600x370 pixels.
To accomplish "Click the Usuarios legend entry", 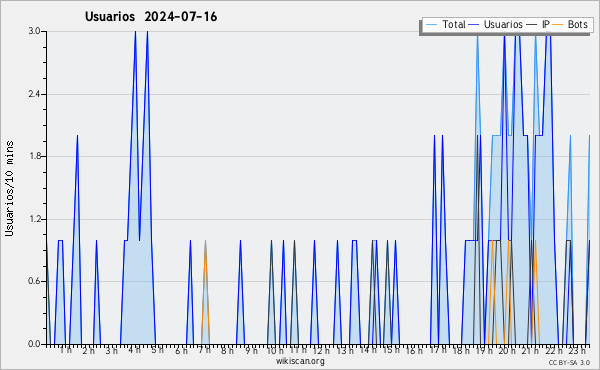I will coord(495,24).
